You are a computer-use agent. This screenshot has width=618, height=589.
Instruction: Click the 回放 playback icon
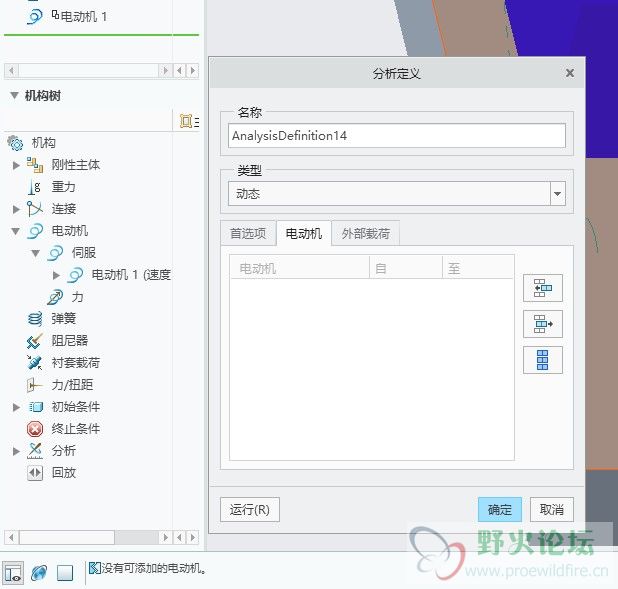[35, 473]
